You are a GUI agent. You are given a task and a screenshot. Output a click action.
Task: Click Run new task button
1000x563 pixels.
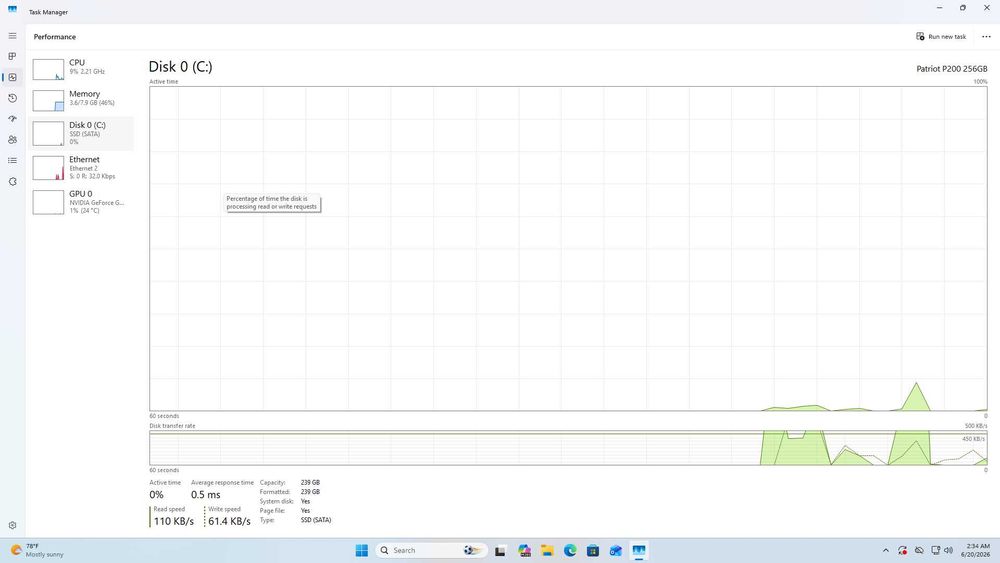(x=941, y=36)
